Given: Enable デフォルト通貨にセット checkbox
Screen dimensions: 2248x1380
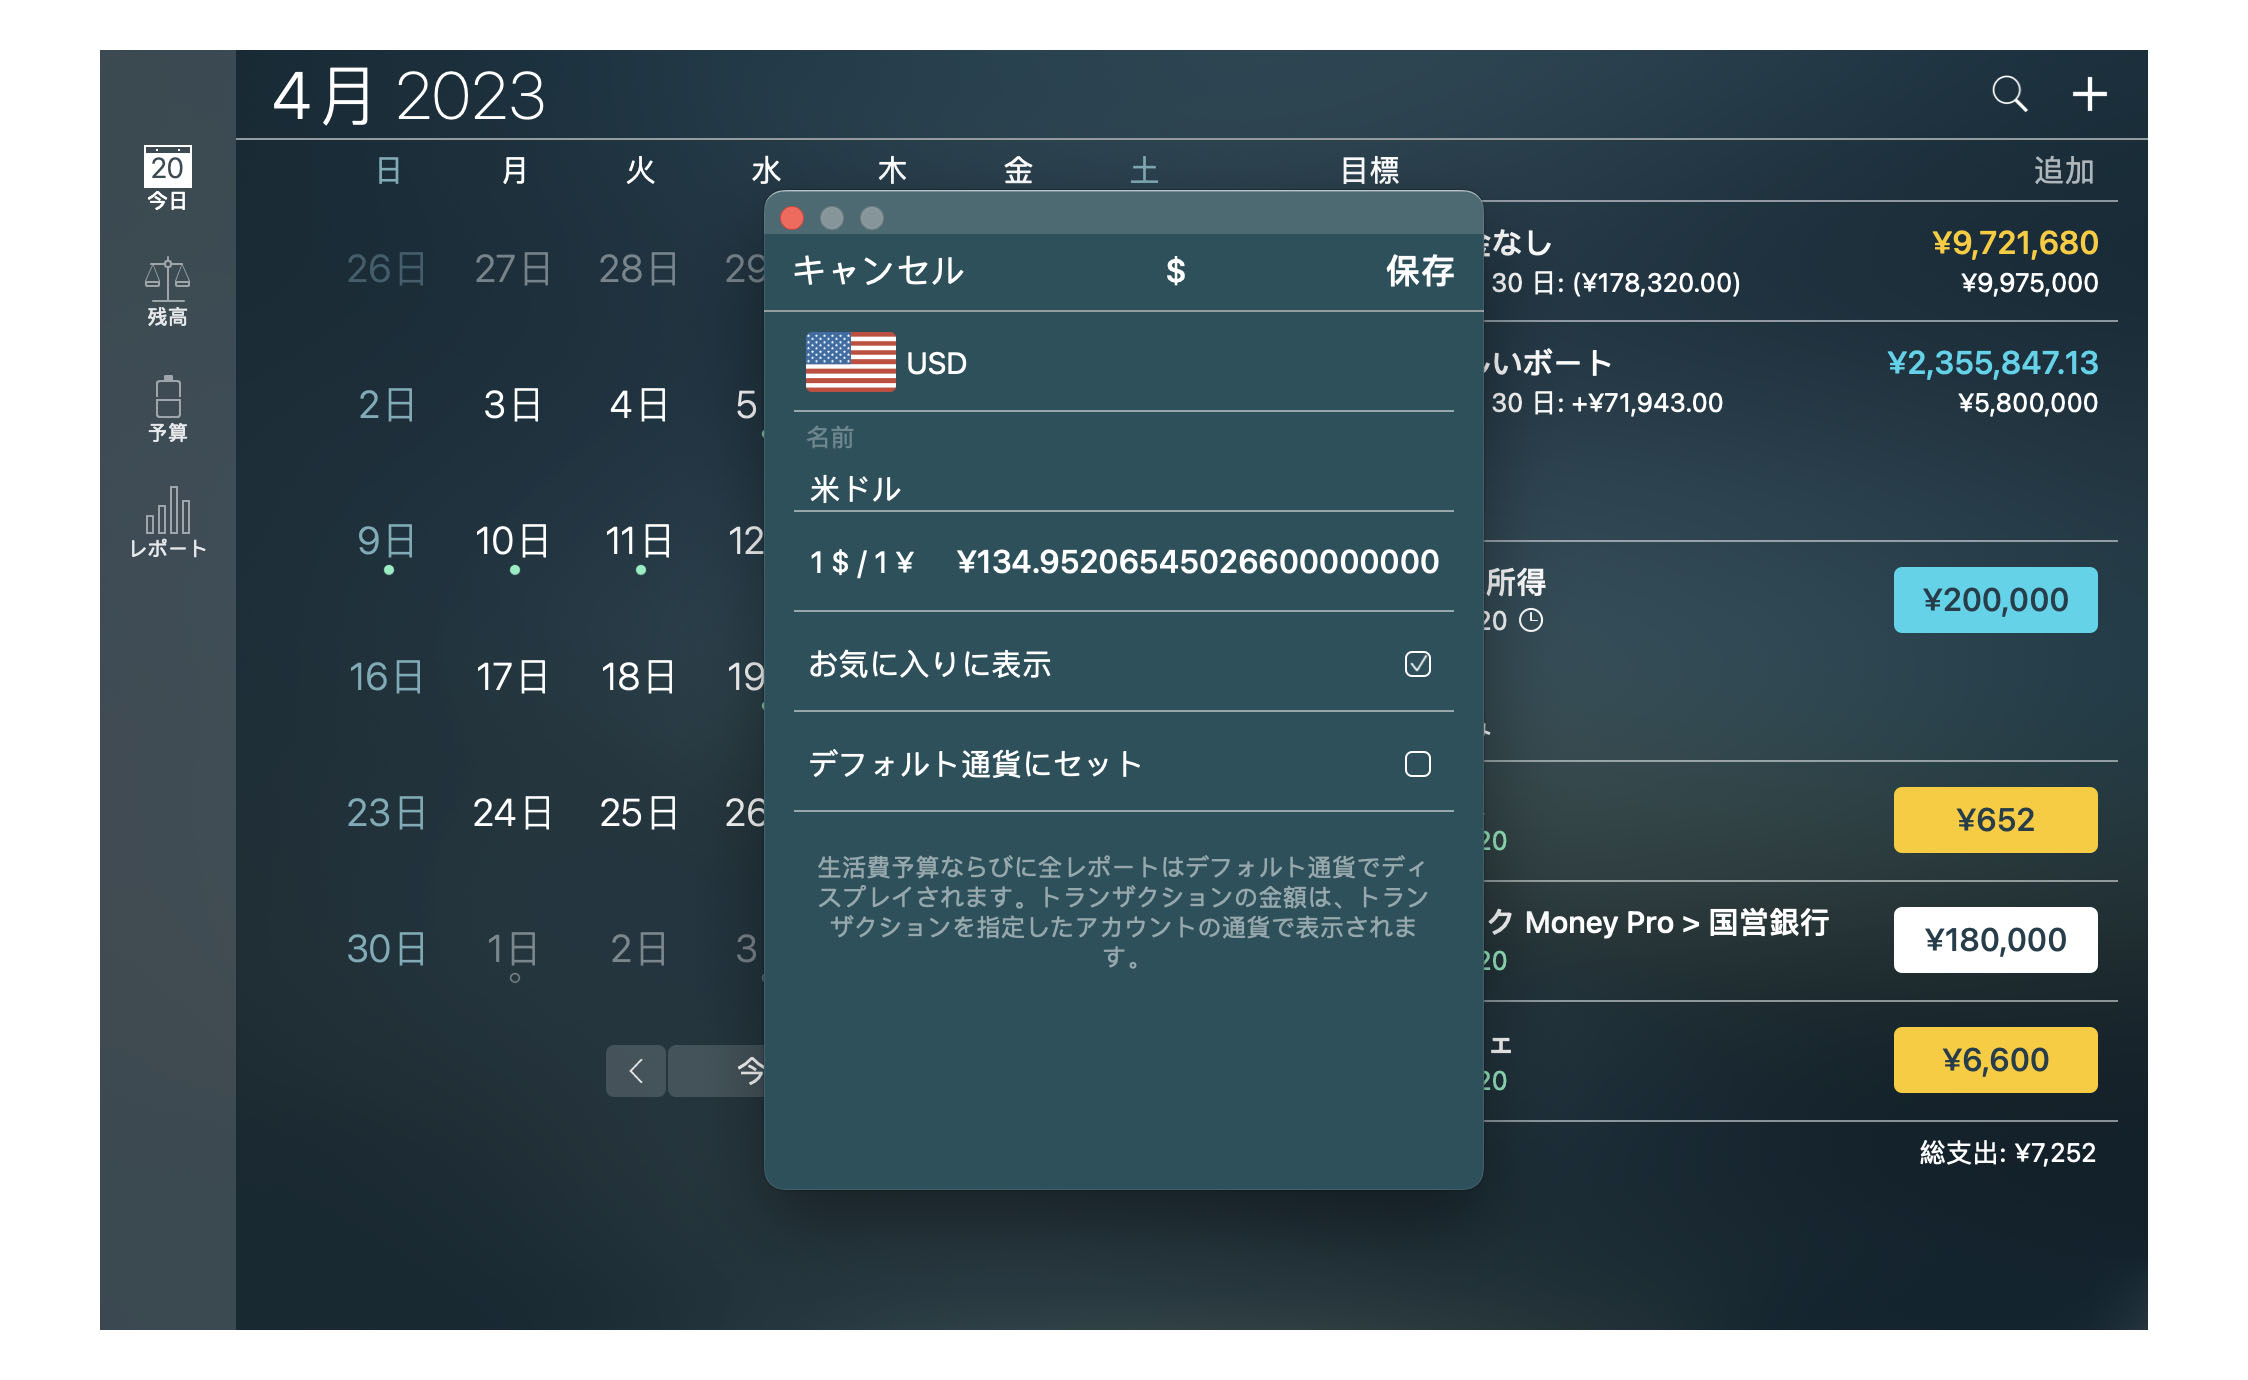Looking at the screenshot, I should point(1417,764).
